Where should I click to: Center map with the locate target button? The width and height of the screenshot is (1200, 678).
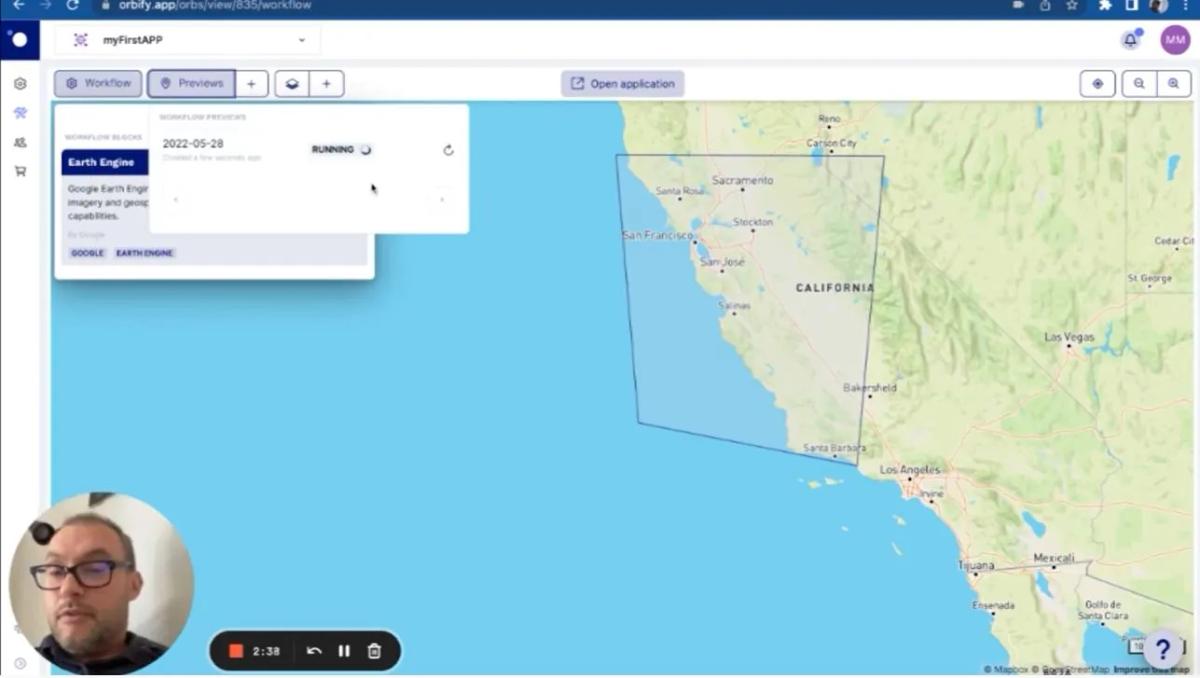click(x=1097, y=84)
